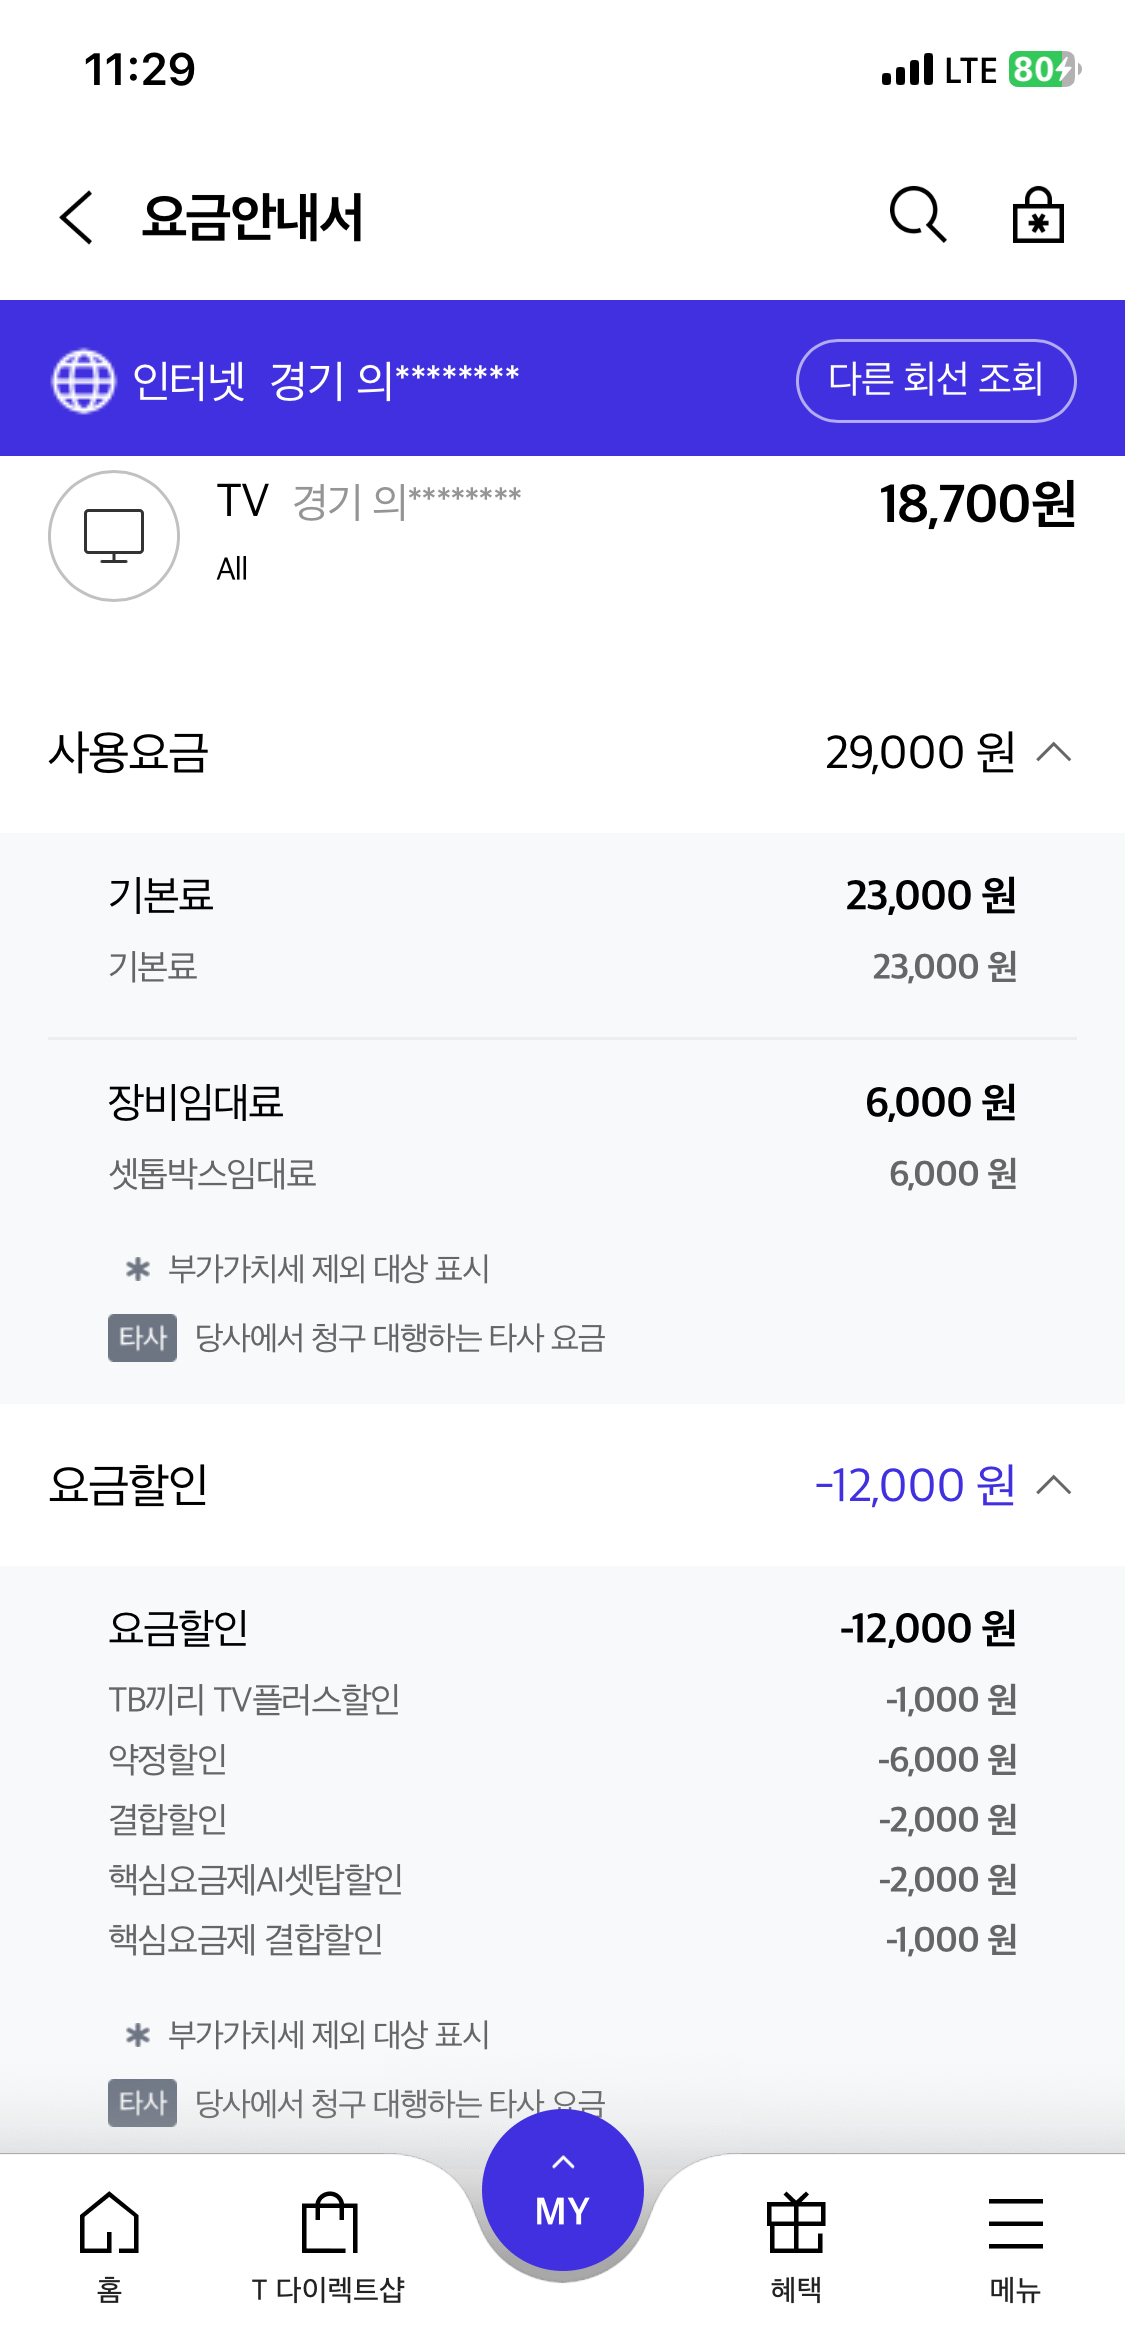
Task: Tap the 핵심요금제AI셋탑할인 row
Action: [256, 1879]
